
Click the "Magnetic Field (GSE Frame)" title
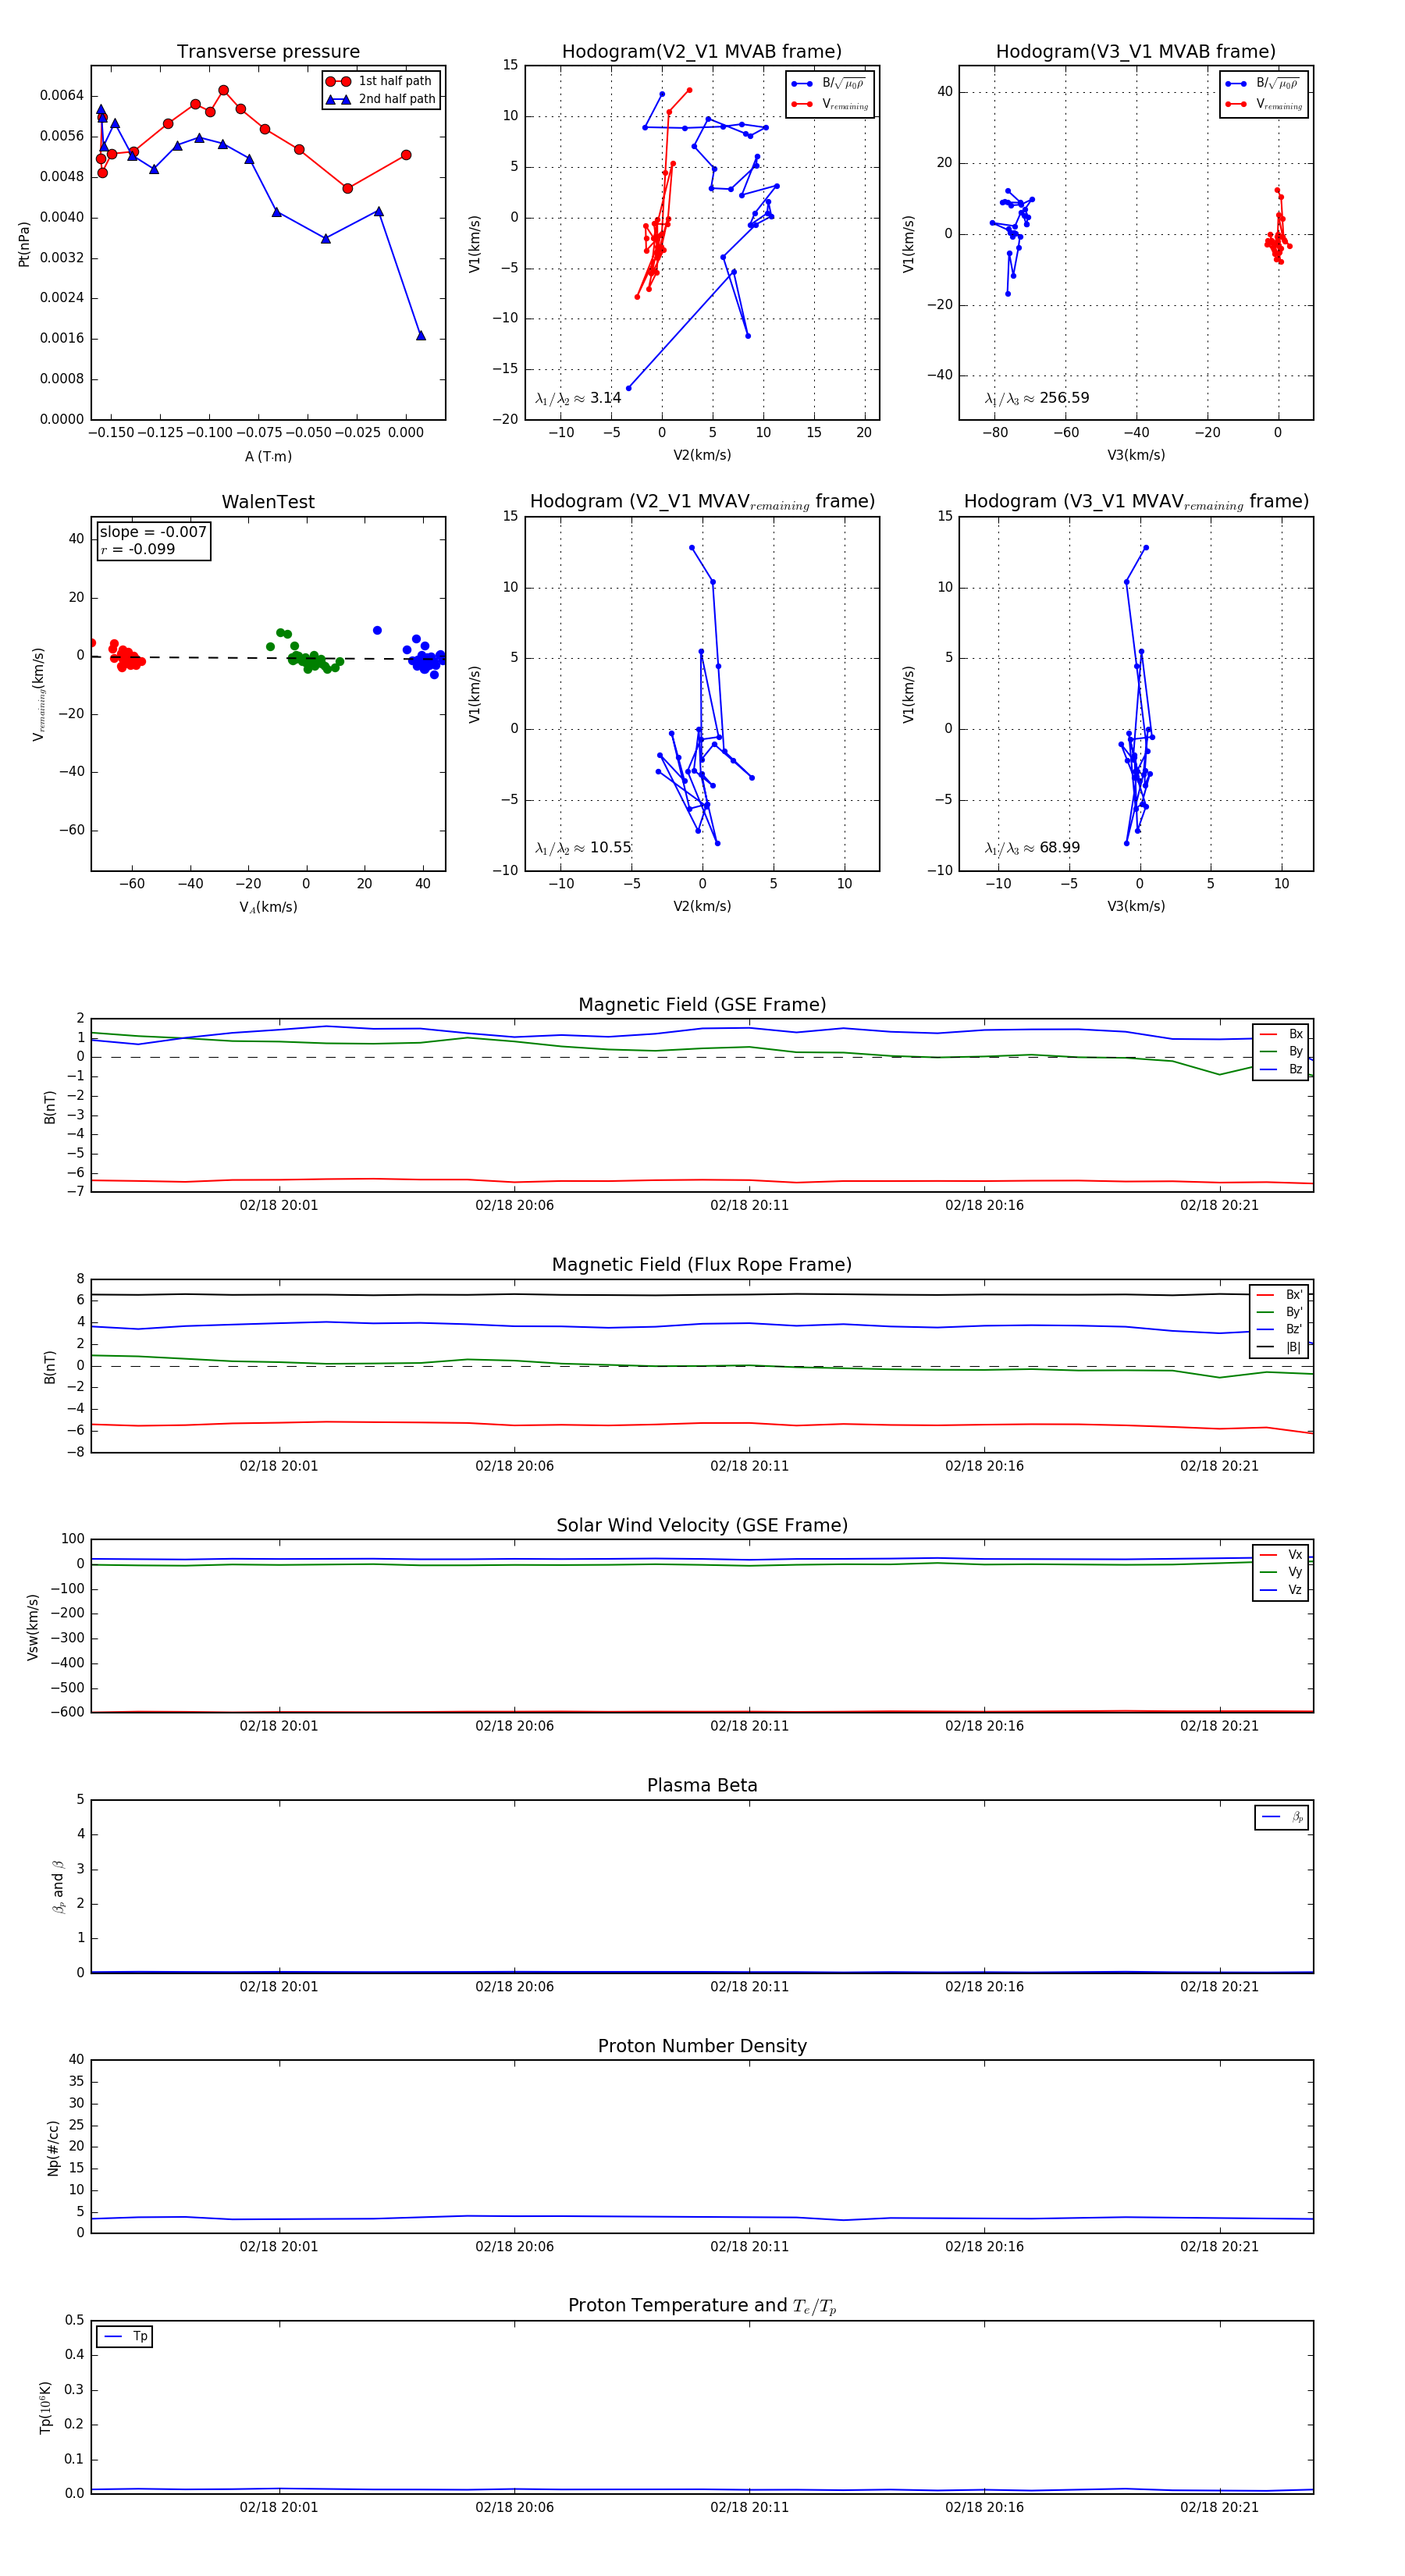(x=702, y=1005)
